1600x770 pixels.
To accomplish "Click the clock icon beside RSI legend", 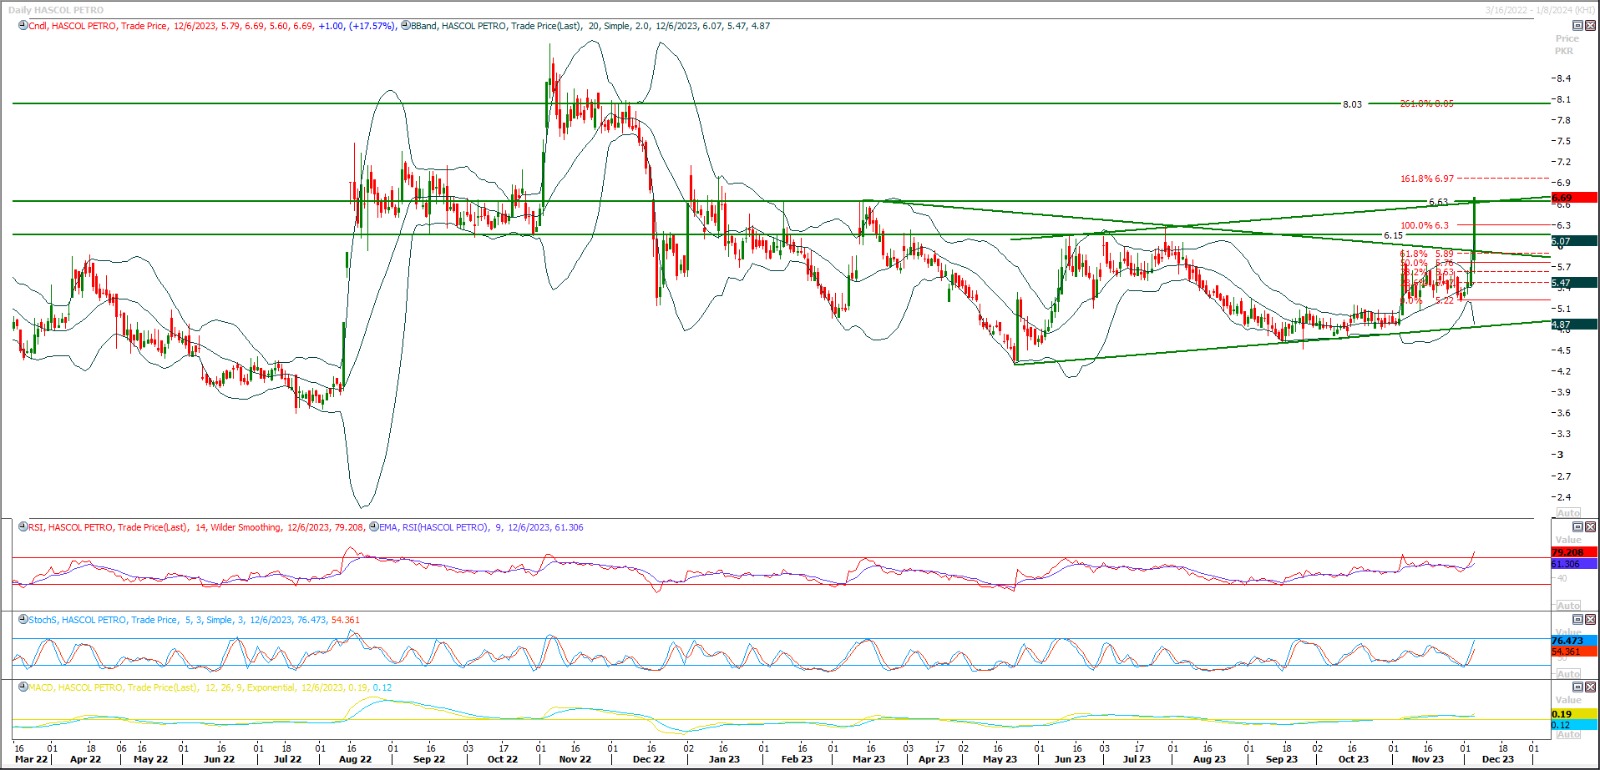I will [23, 527].
